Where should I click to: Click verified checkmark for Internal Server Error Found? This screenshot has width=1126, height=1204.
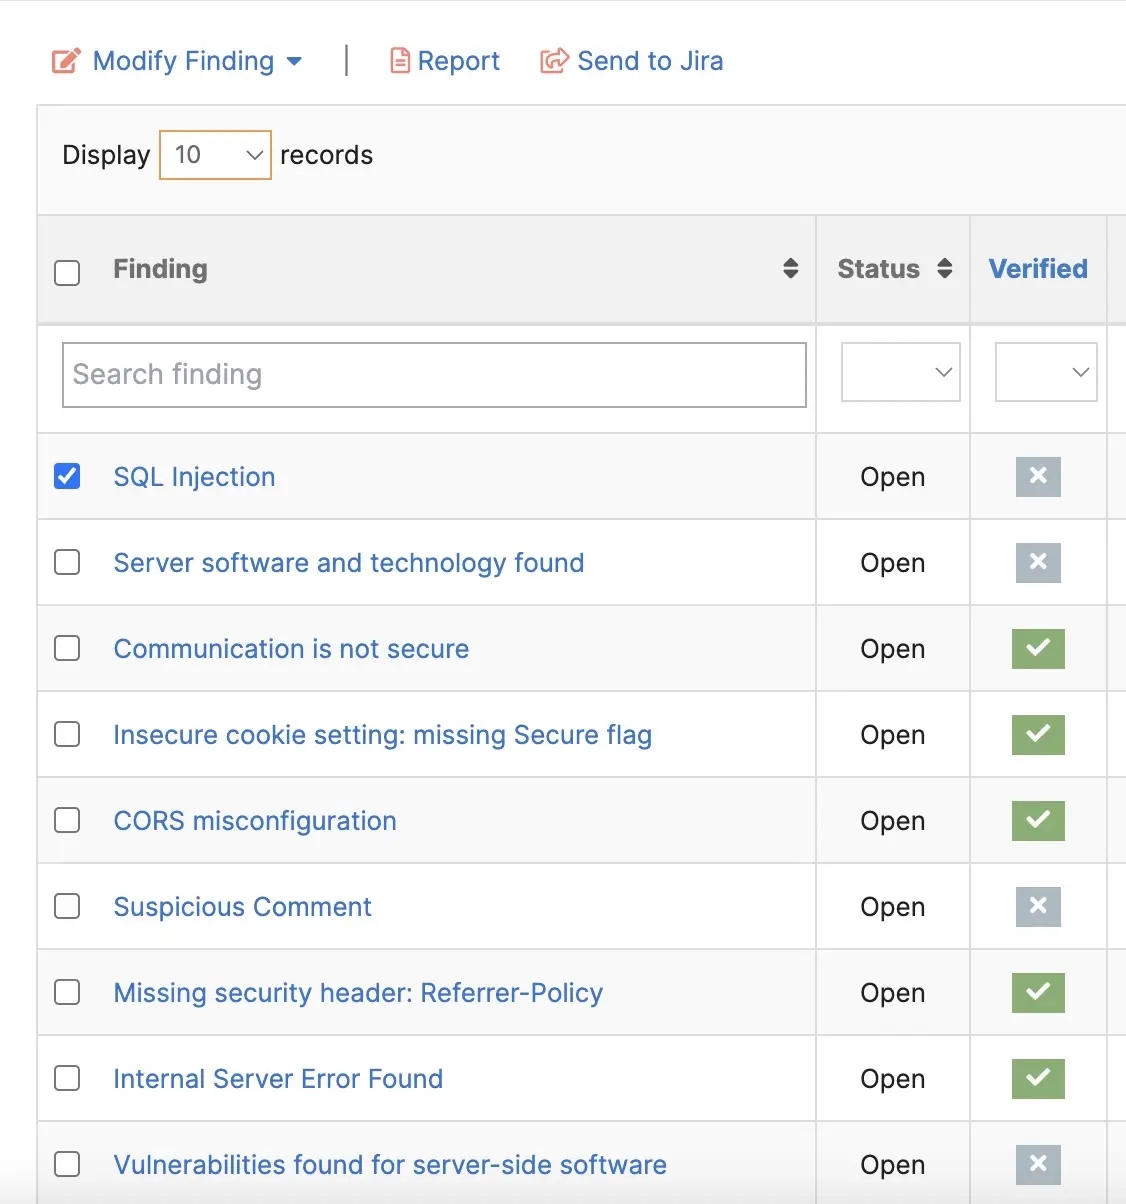coord(1038,1078)
